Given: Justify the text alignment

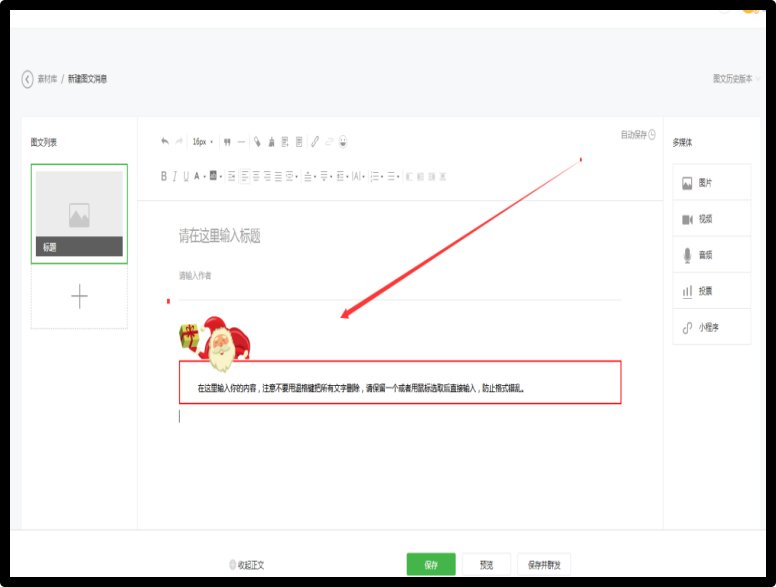Looking at the screenshot, I should click(278, 176).
